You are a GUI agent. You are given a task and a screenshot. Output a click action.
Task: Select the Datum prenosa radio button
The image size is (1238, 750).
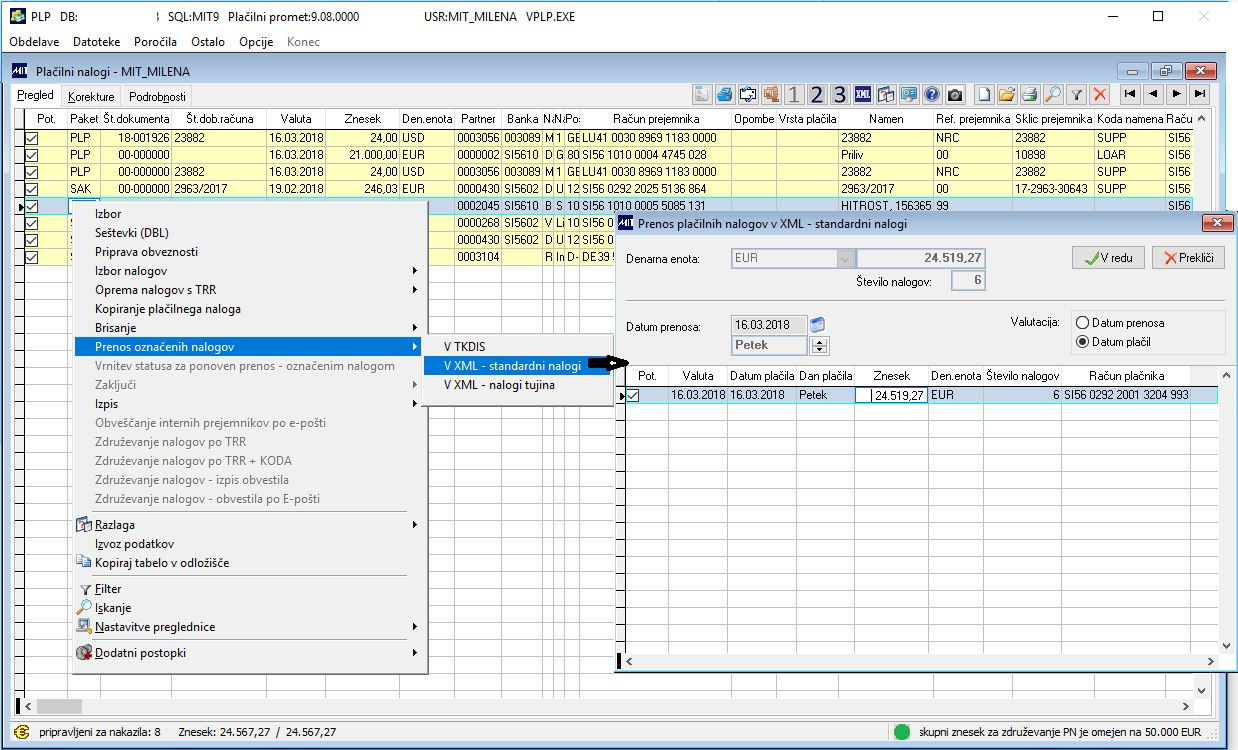pyautogui.click(x=1082, y=323)
